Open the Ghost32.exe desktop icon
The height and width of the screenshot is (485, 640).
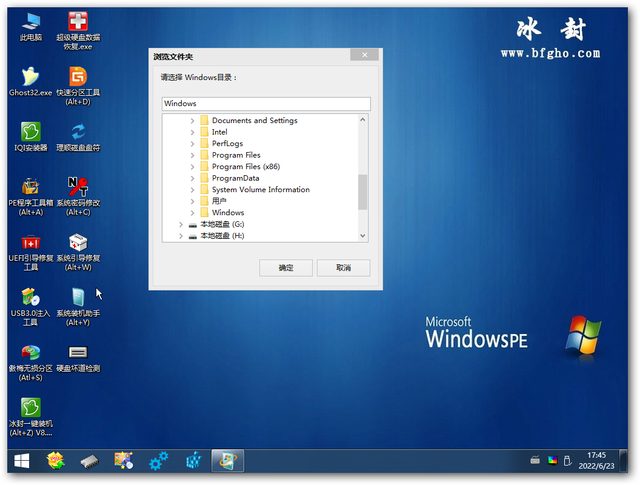tap(31, 81)
